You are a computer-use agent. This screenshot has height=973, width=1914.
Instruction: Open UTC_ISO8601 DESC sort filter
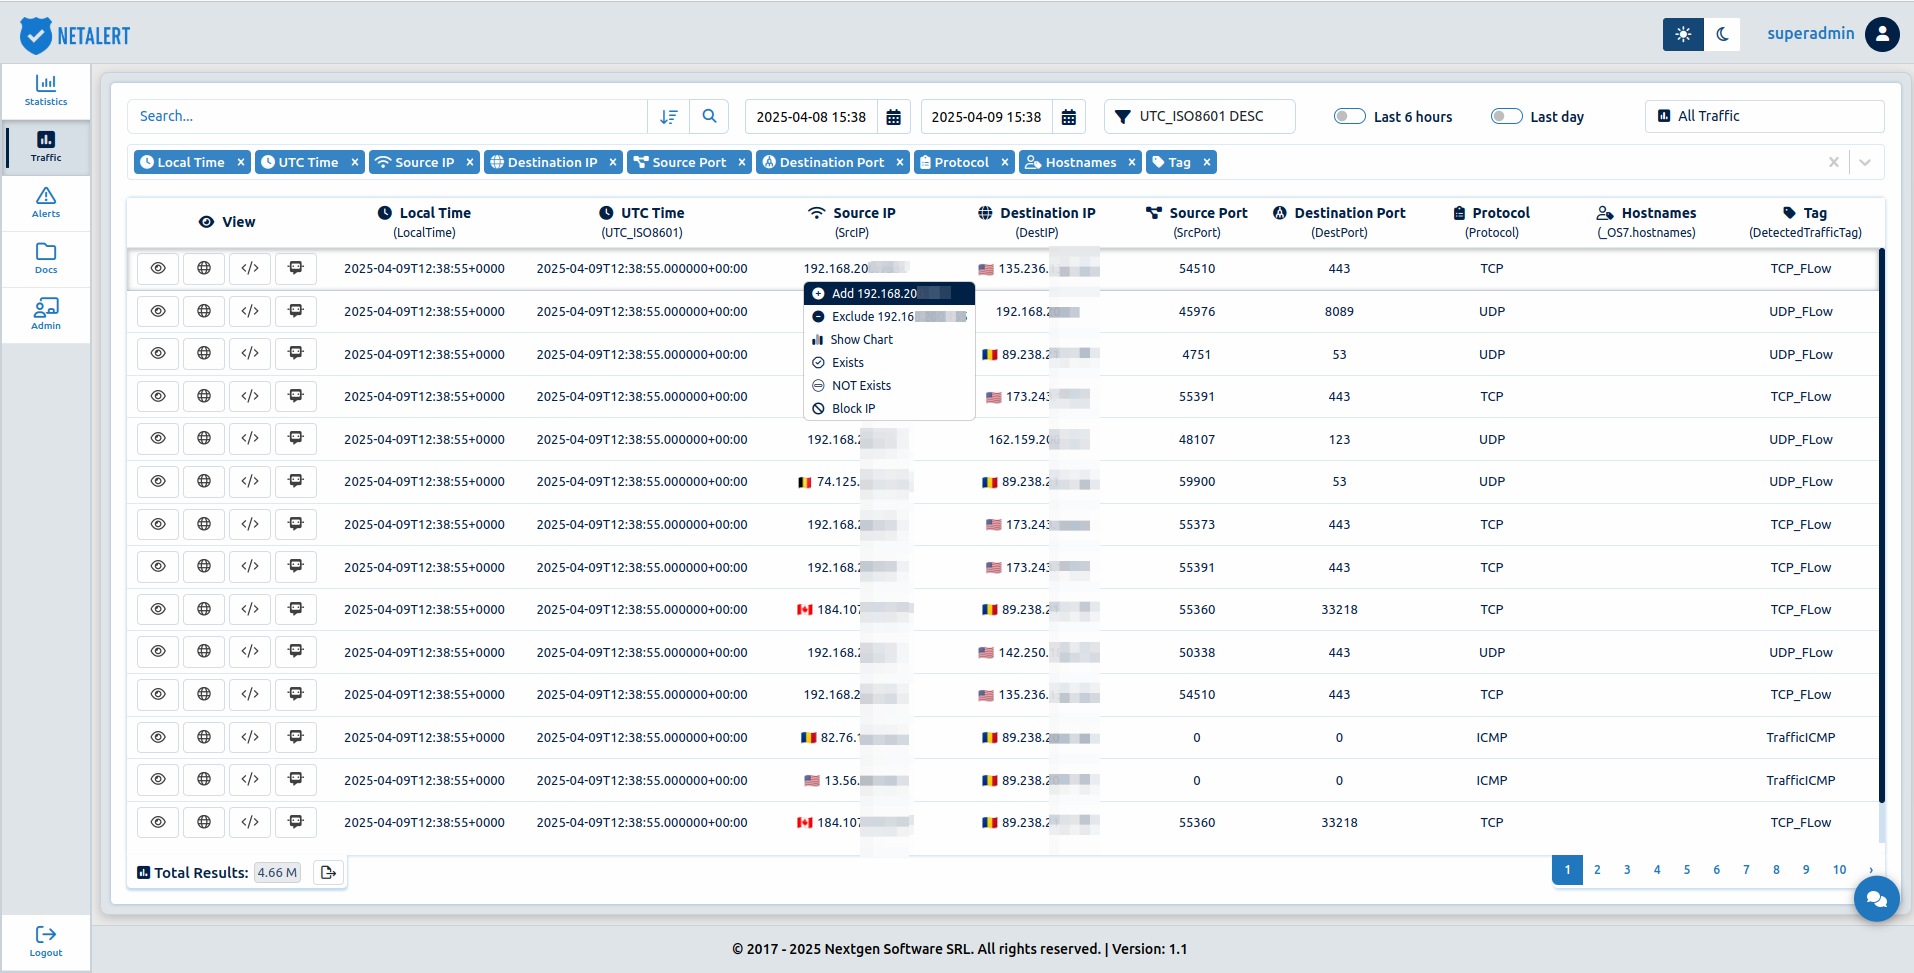point(1199,116)
